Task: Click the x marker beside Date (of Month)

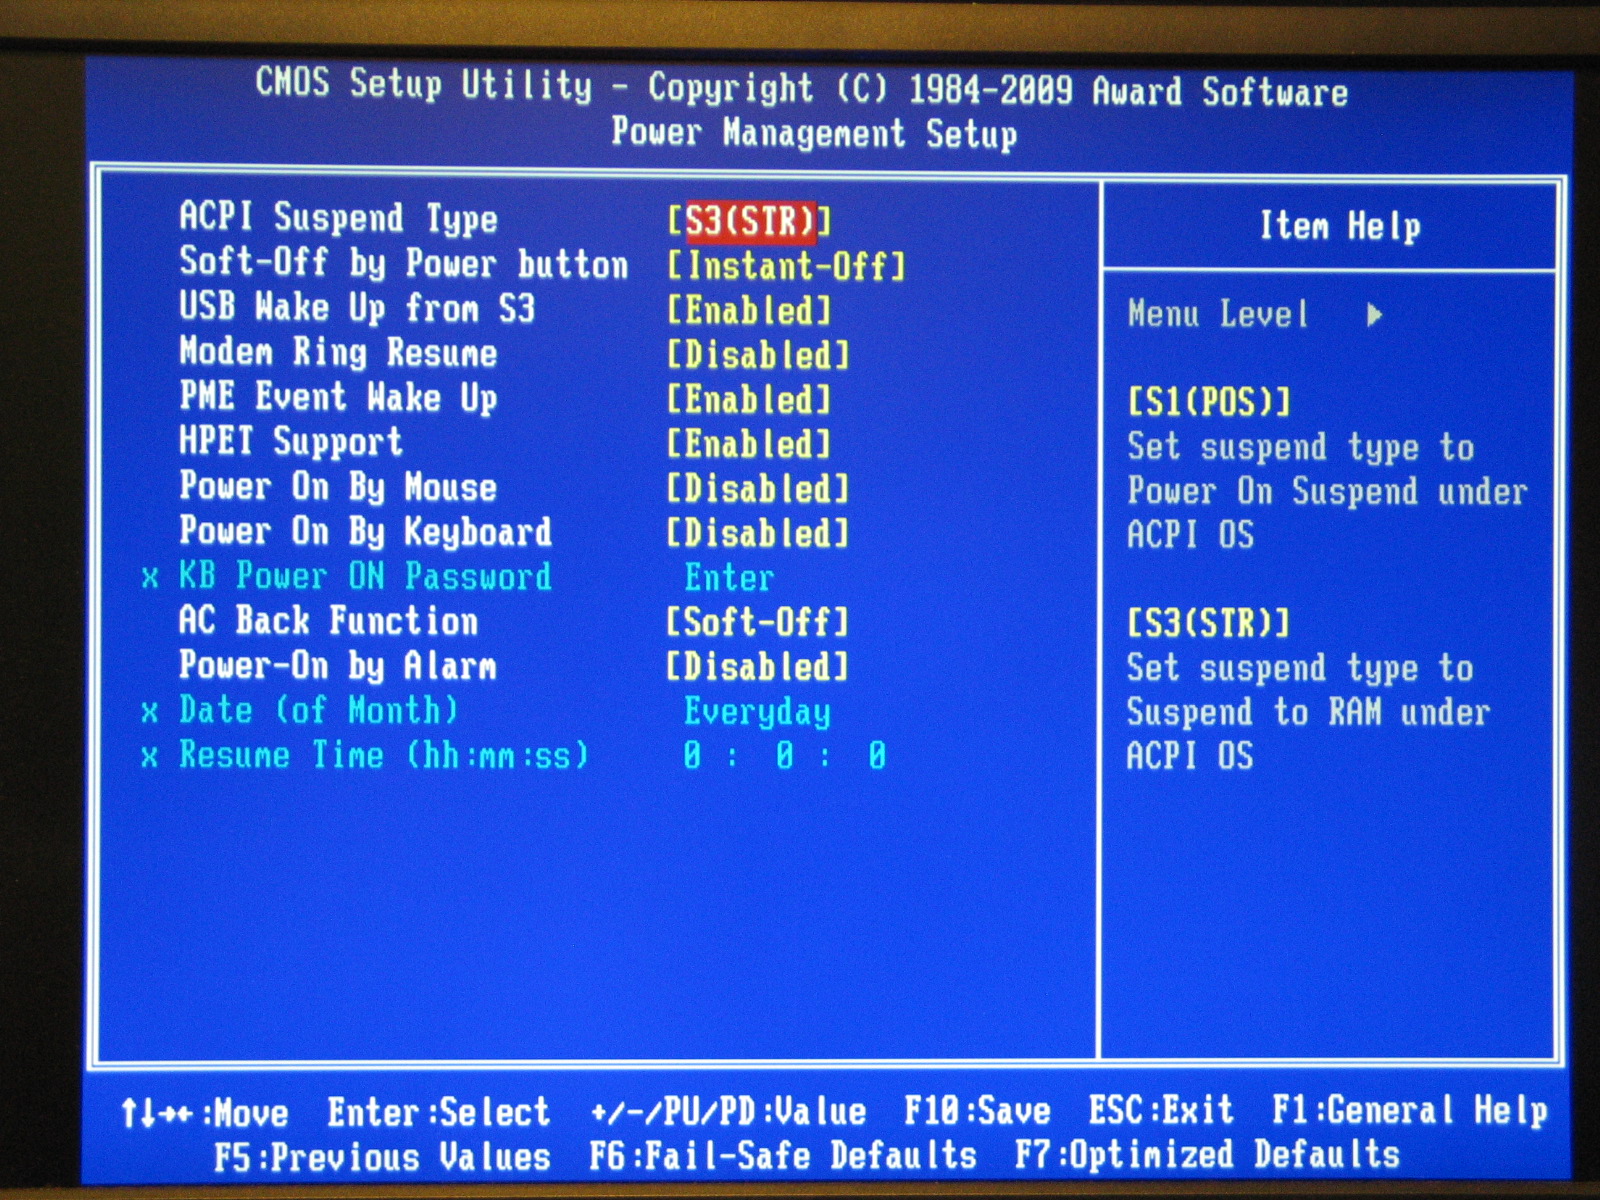Action: (150, 712)
